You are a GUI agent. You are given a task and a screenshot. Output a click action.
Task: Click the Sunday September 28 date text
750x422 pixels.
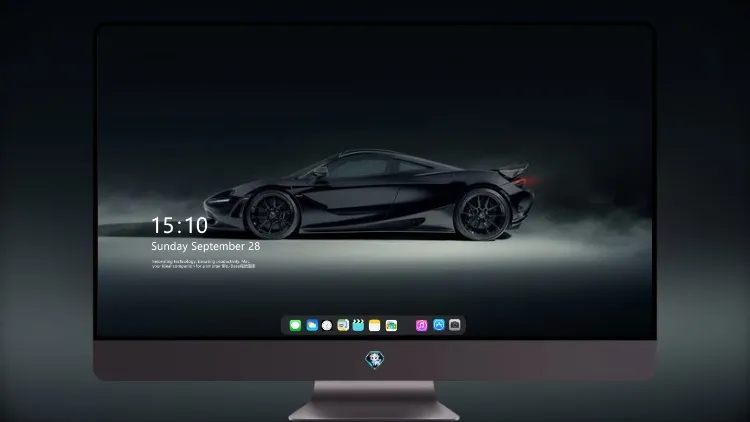pos(206,246)
